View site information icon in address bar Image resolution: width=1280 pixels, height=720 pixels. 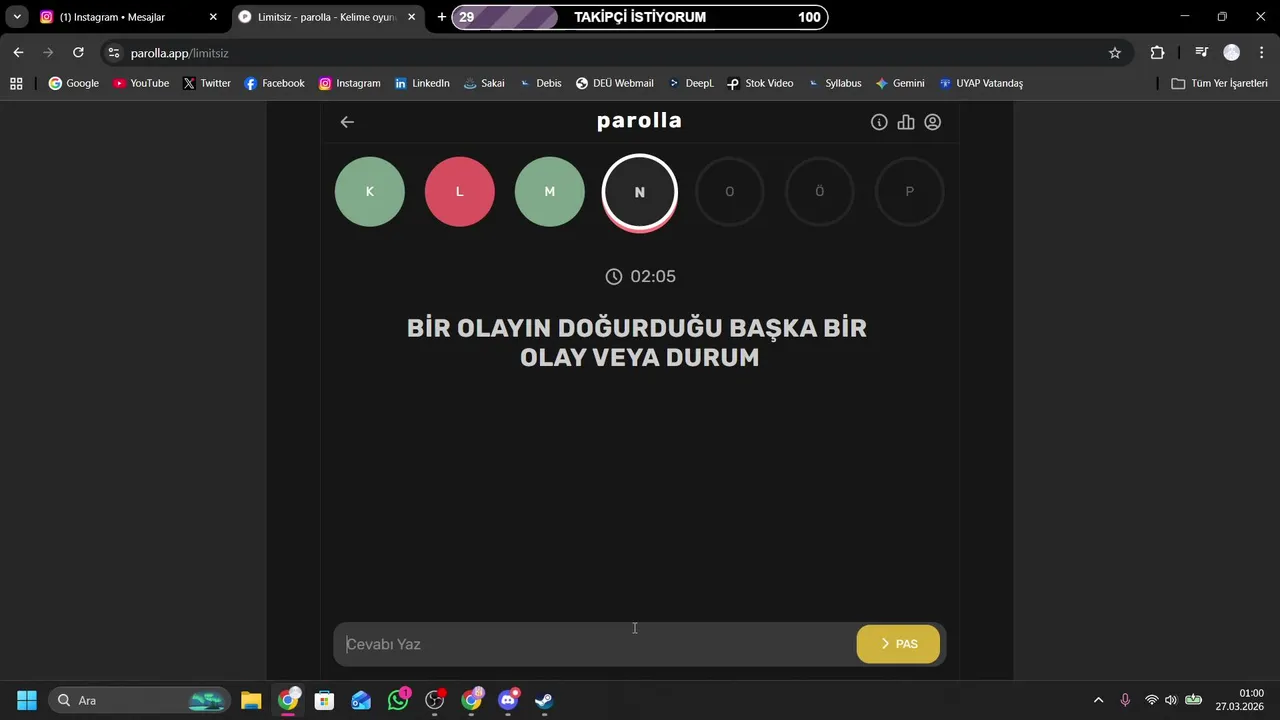tap(113, 53)
